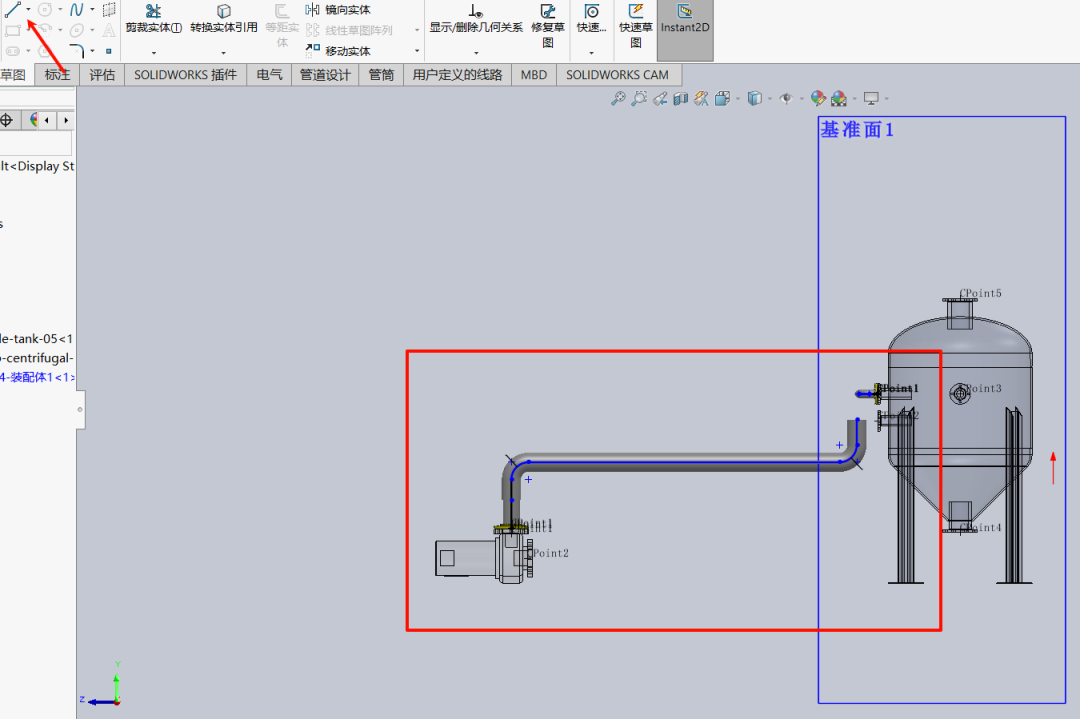The image size is (1080, 719).
Task: Open the SOLIDWORKS CAM tab
Action: point(617,74)
